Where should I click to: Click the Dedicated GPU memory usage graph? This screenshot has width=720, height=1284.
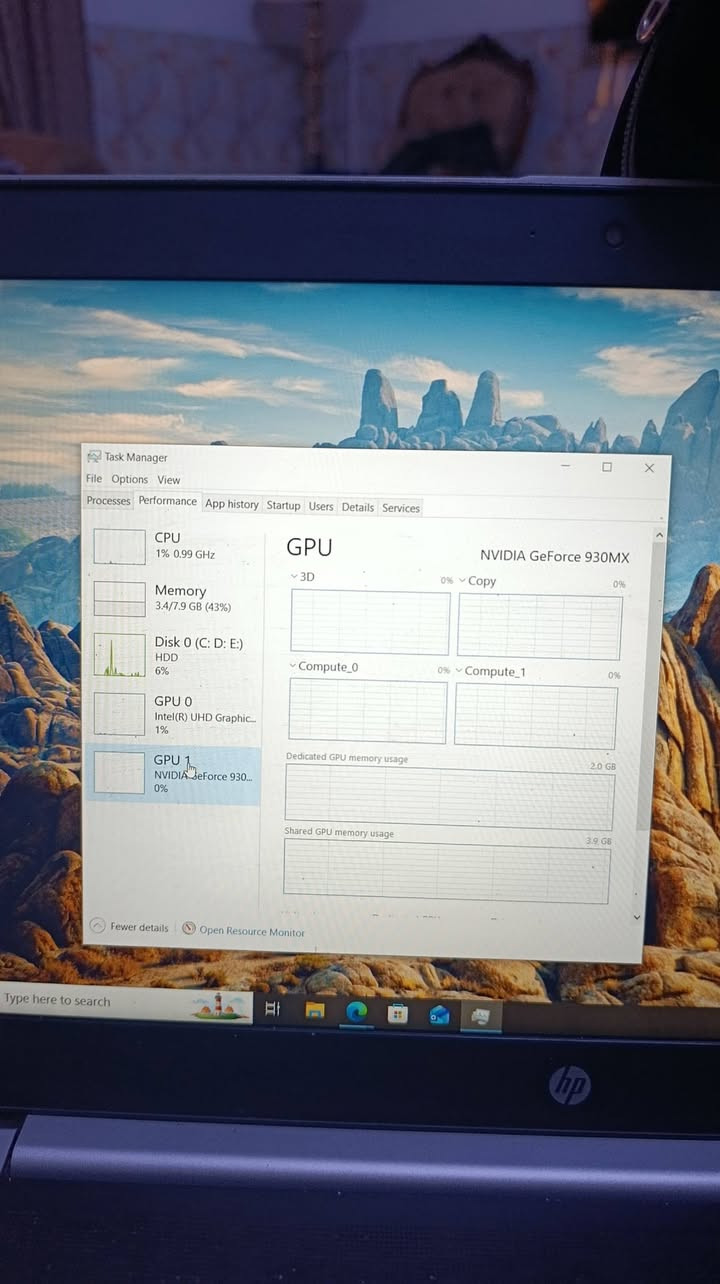click(449, 797)
